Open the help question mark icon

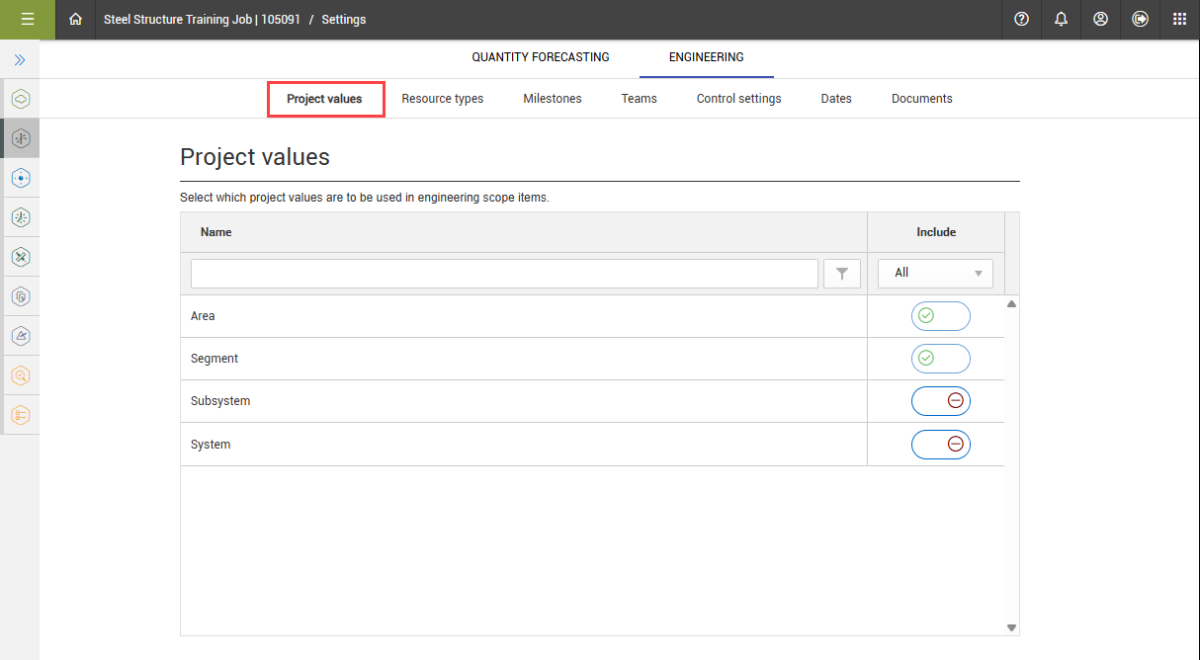tap(1021, 19)
